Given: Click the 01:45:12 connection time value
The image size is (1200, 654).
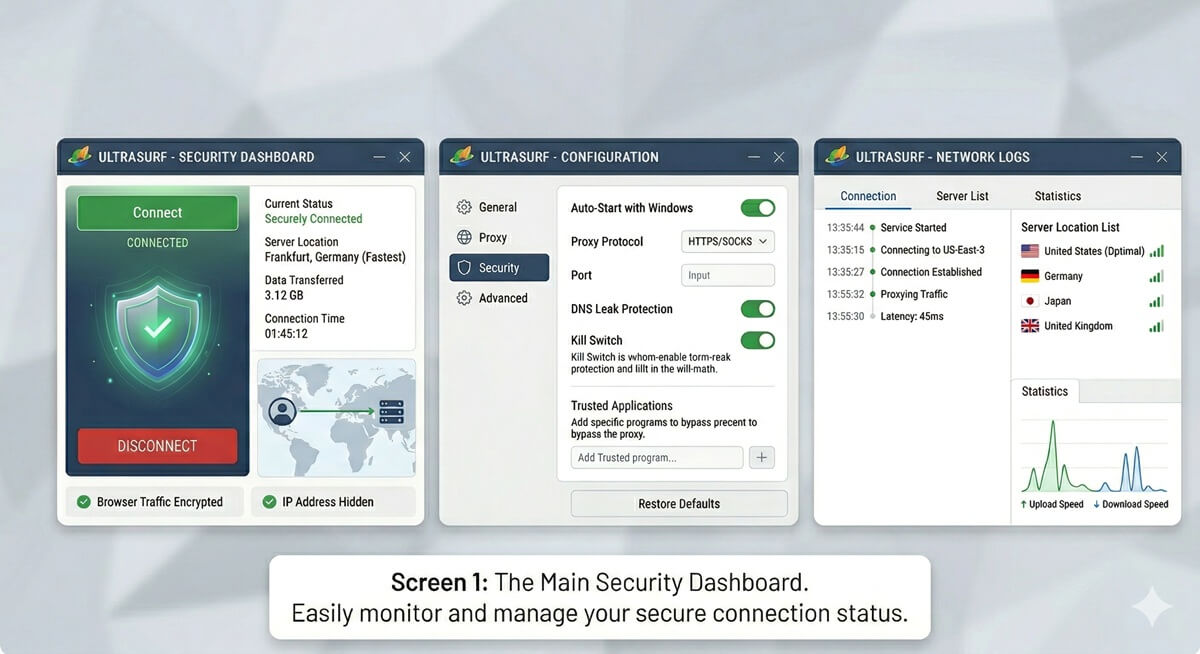Looking at the screenshot, I should click(286, 333).
